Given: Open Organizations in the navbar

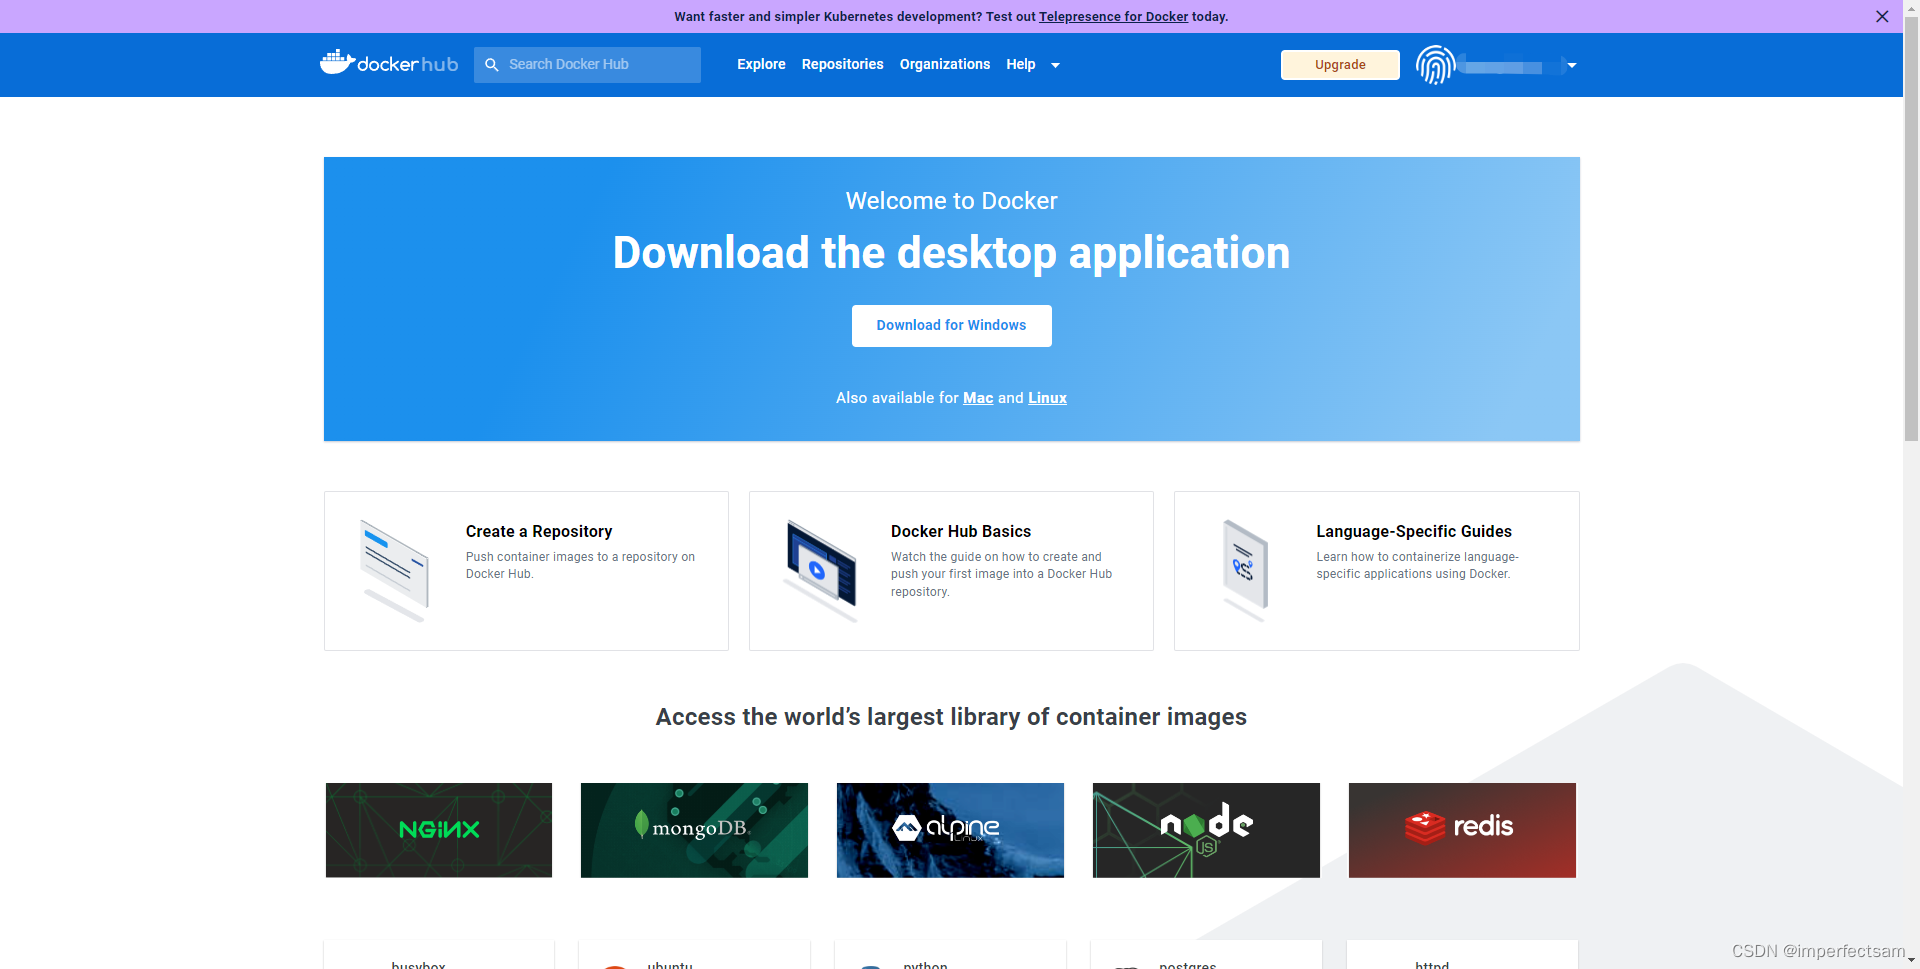Looking at the screenshot, I should pos(945,64).
